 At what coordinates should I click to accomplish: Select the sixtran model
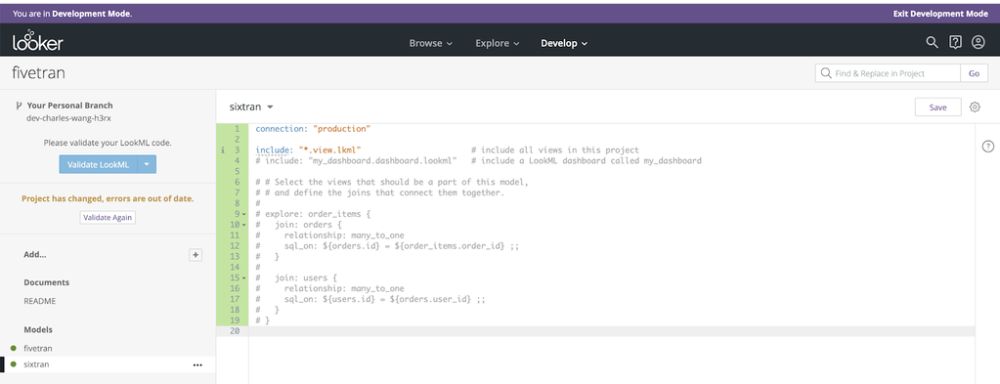tap(36, 364)
